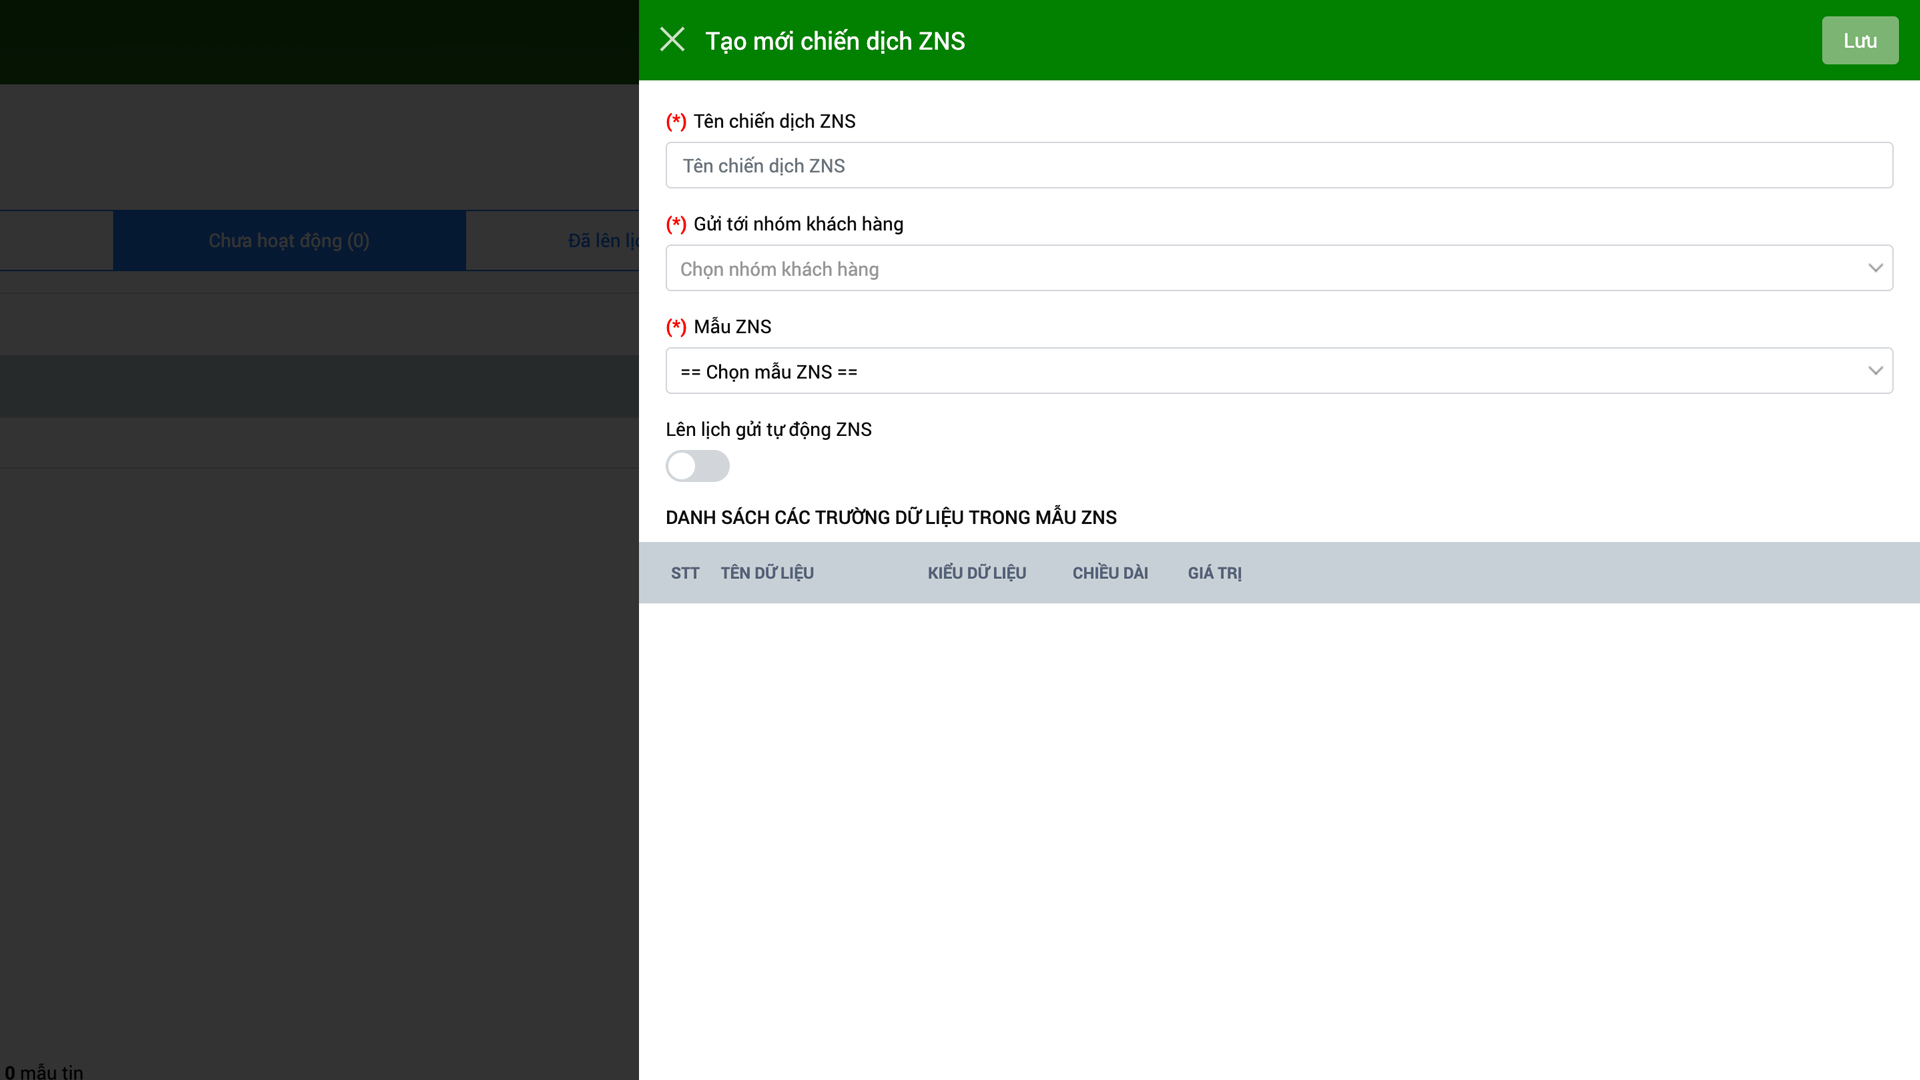Viewport: 1920px width, 1080px height.
Task: Click the GIÁ TRỊ column header
Action: [x=1214, y=573]
